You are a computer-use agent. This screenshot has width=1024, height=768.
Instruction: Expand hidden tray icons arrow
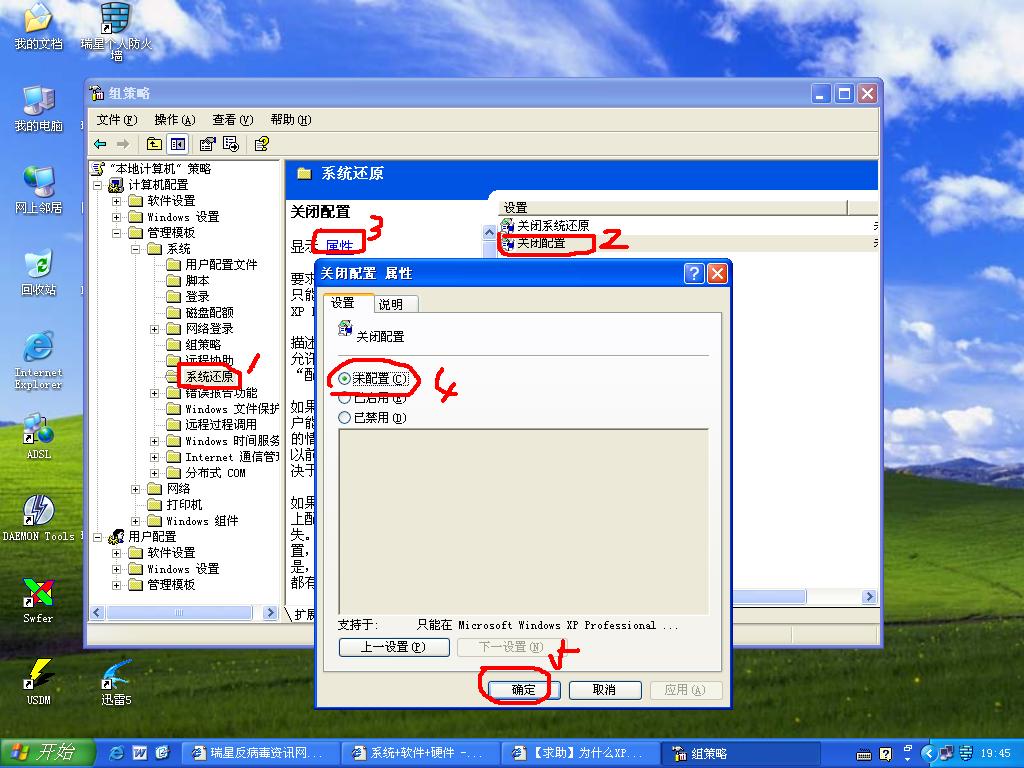(927, 753)
